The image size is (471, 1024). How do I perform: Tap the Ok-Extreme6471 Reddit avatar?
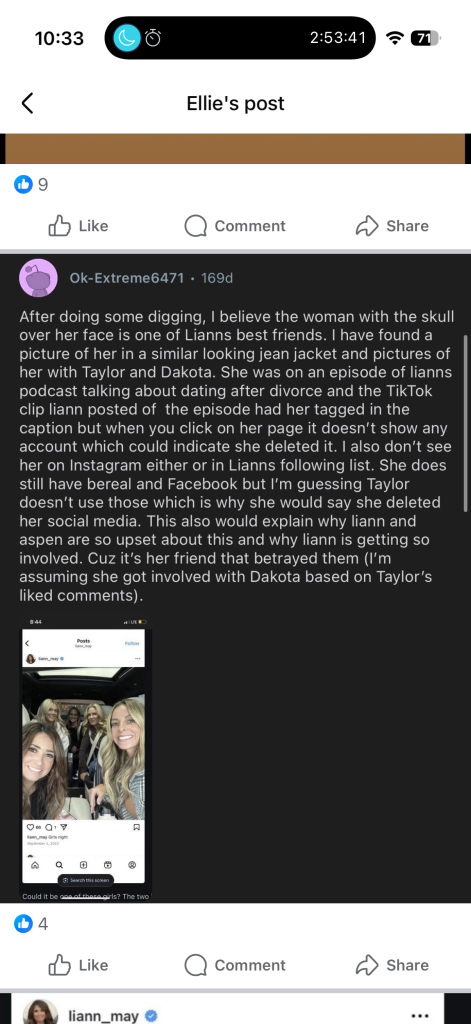pos(41,278)
